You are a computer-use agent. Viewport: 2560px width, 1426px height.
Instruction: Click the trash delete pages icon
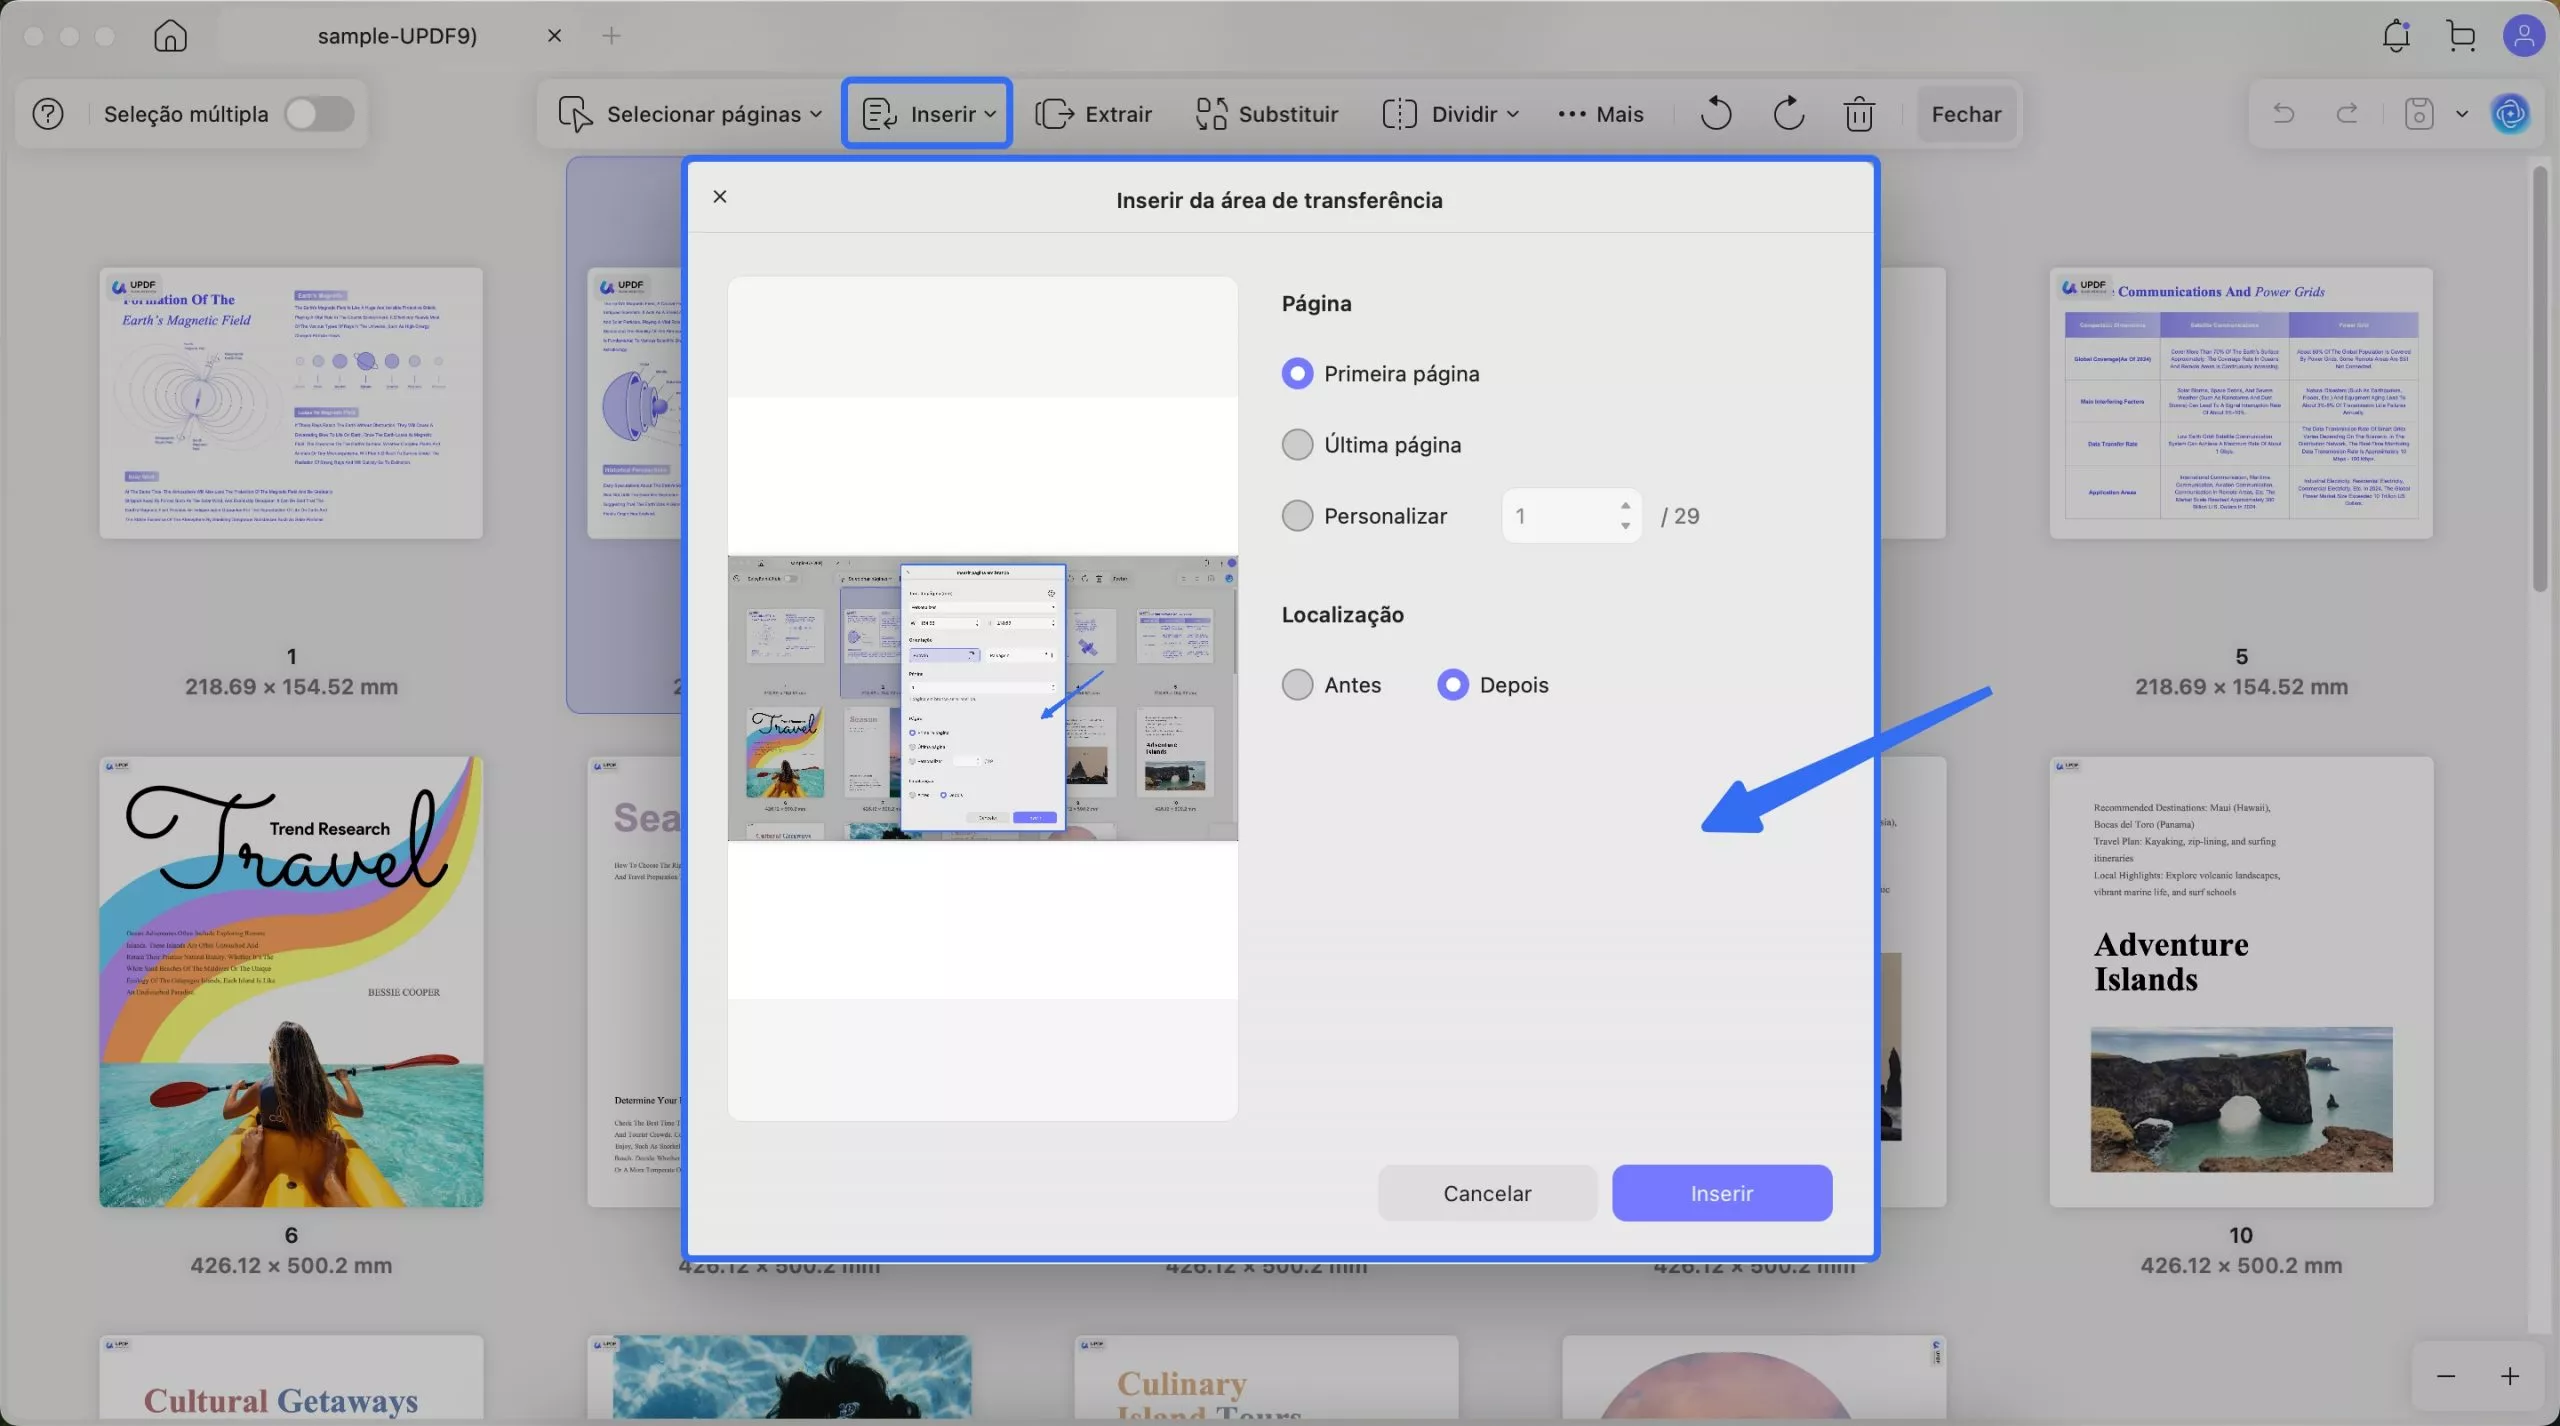click(x=1858, y=114)
